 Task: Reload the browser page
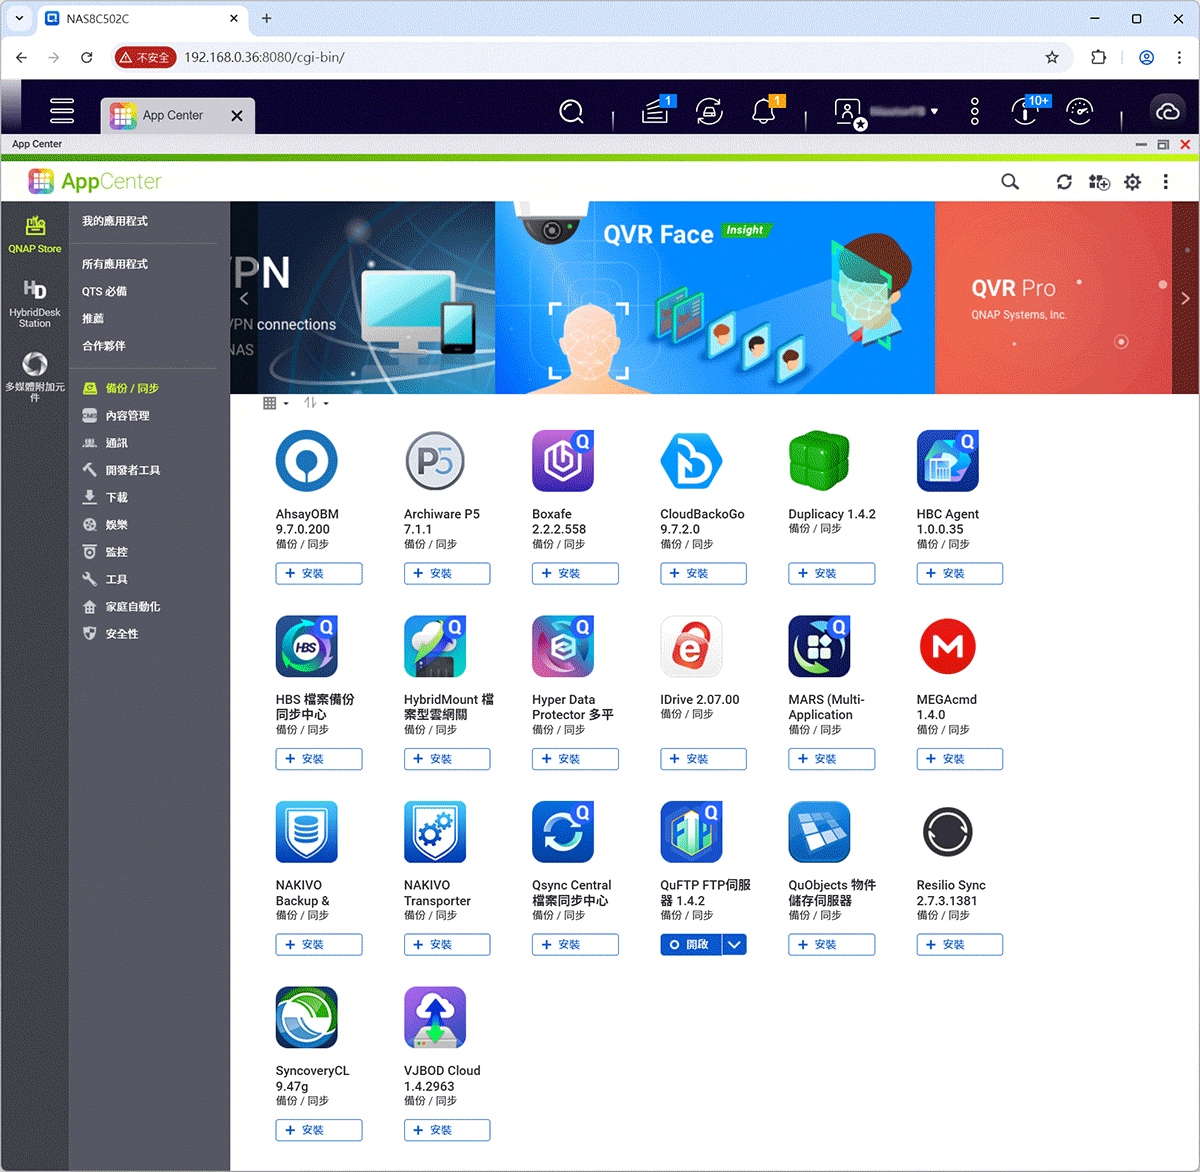(x=87, y=57)
